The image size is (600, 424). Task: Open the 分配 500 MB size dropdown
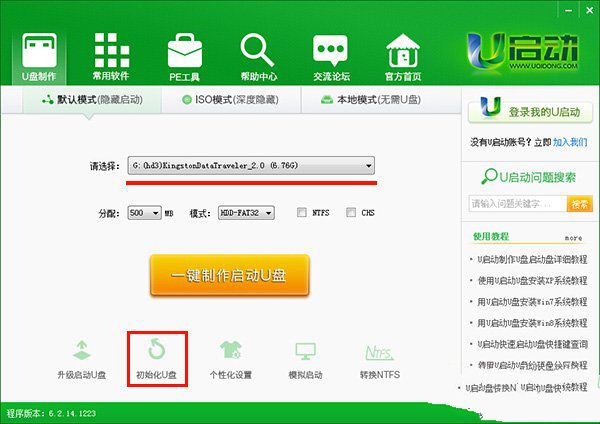157,213
